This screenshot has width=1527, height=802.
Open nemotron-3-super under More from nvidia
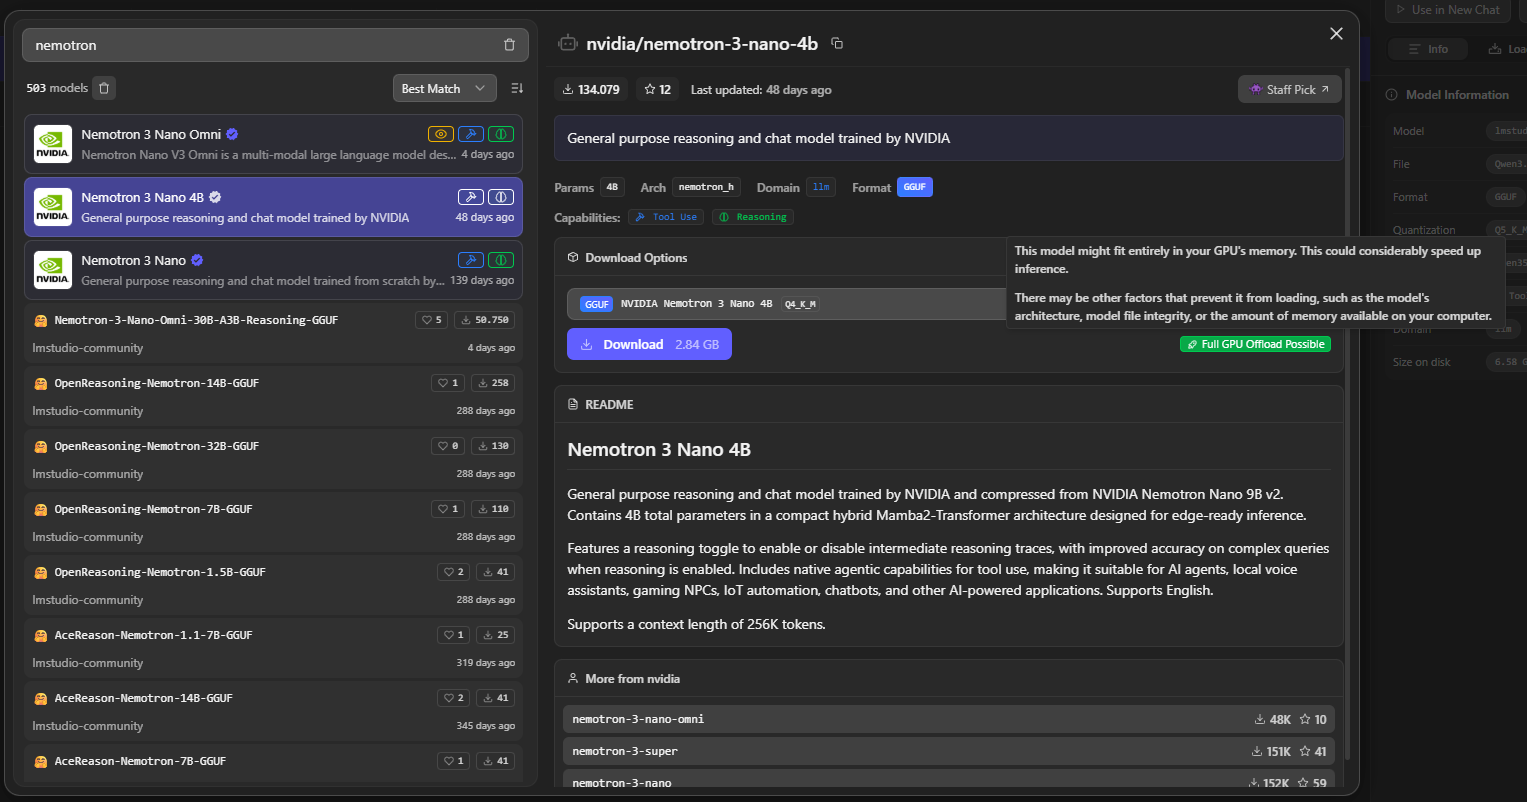tap(949, 751)
